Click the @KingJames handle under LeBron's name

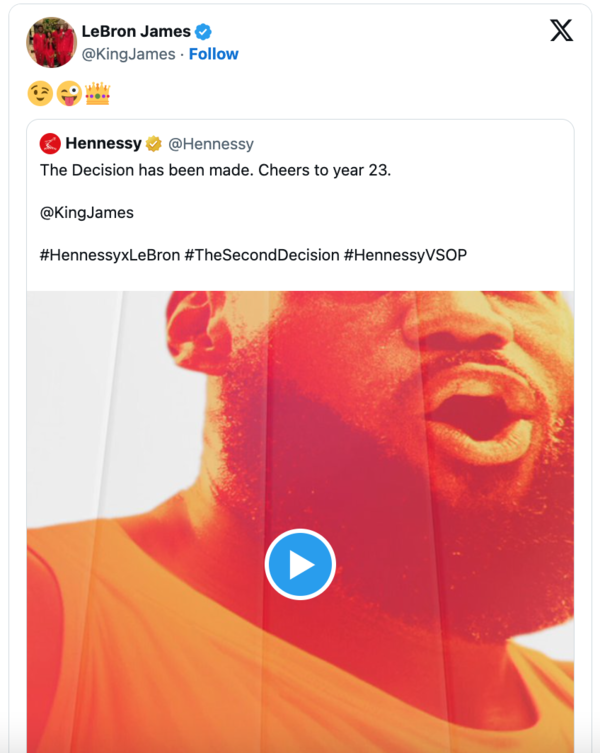click(128, 54)
